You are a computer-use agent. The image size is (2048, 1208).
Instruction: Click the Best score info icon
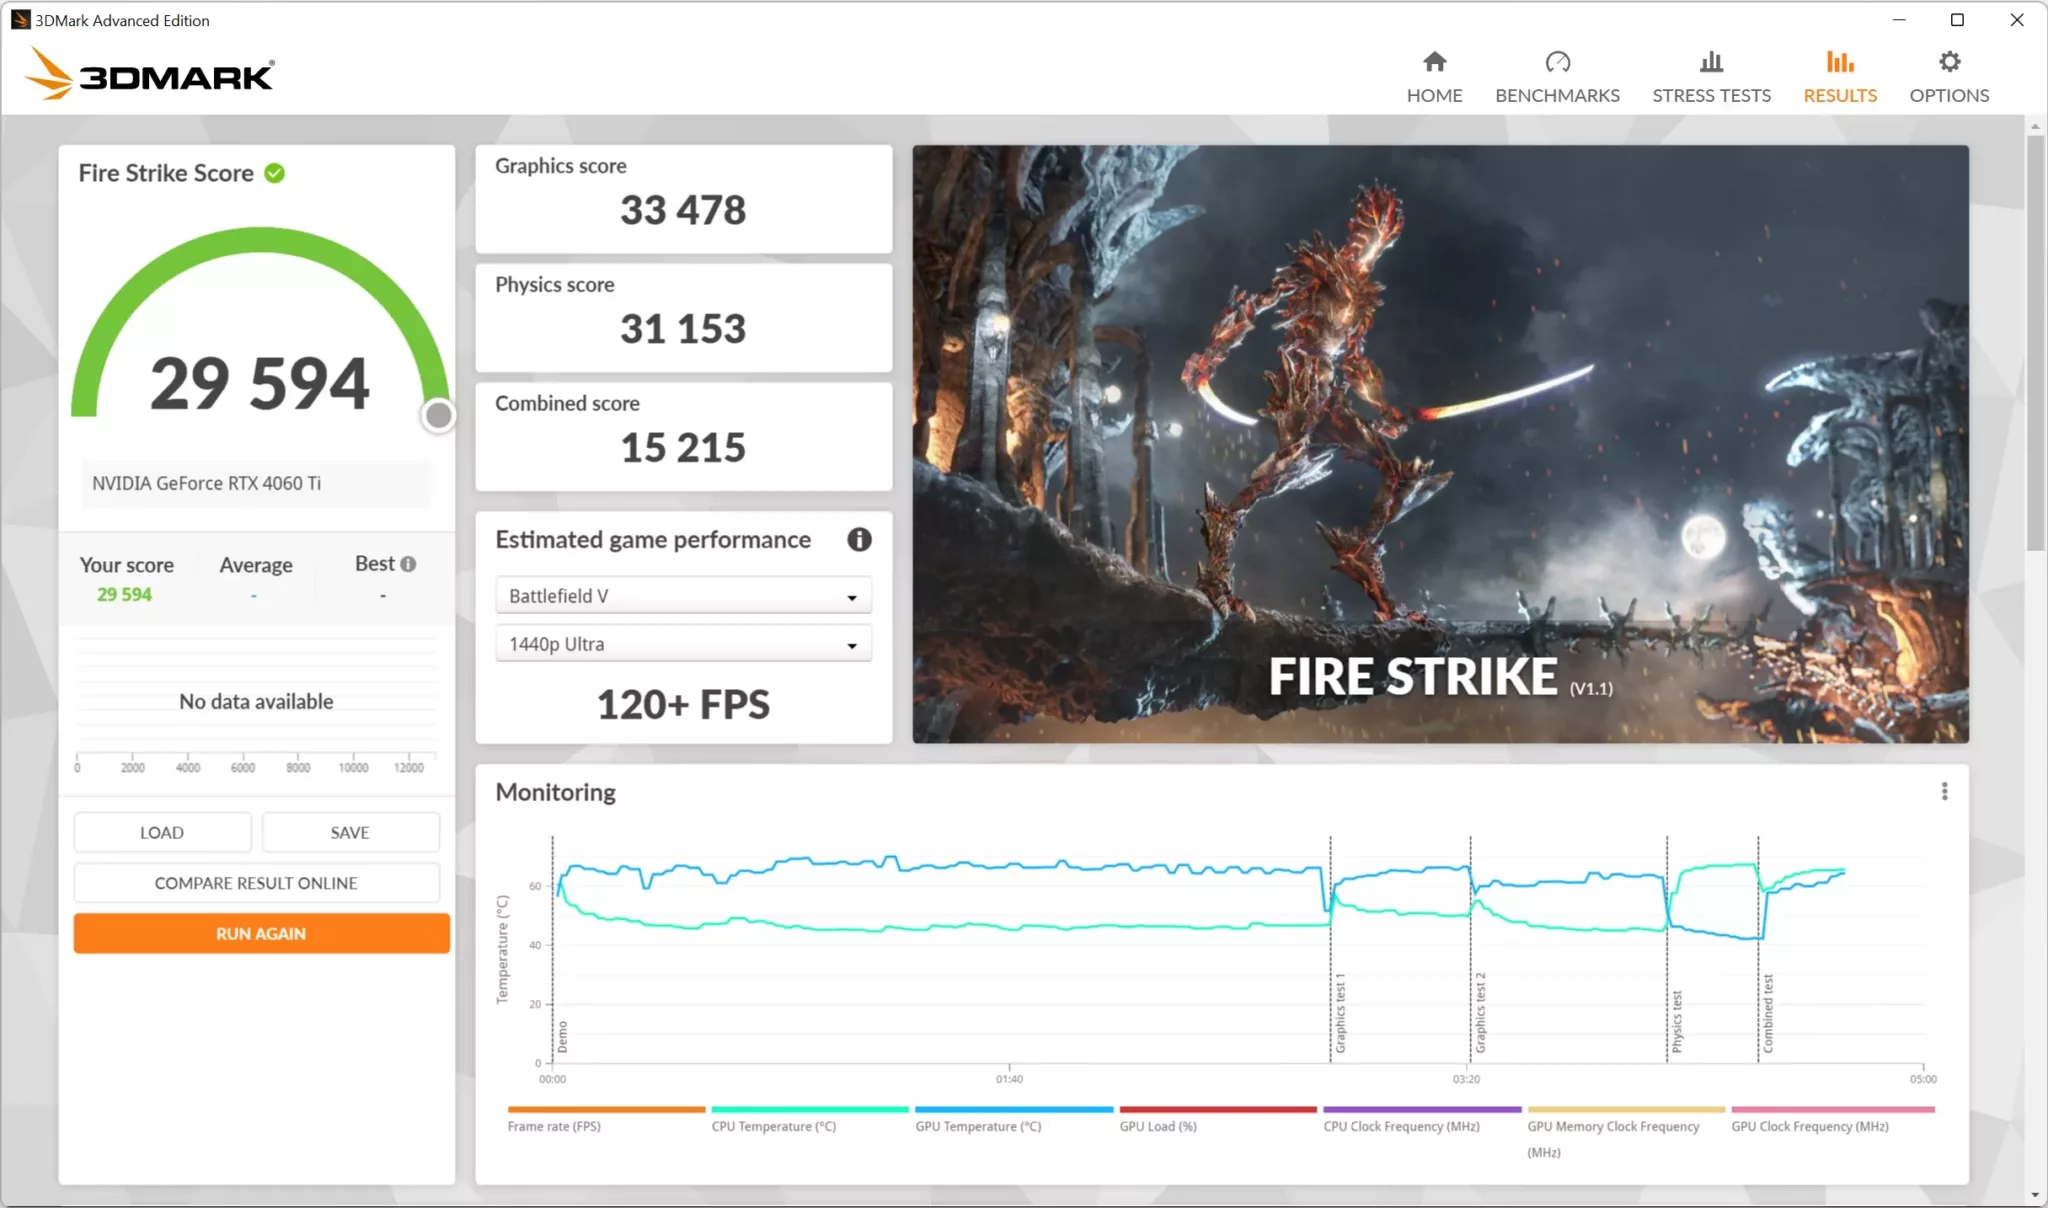(409, 563)
